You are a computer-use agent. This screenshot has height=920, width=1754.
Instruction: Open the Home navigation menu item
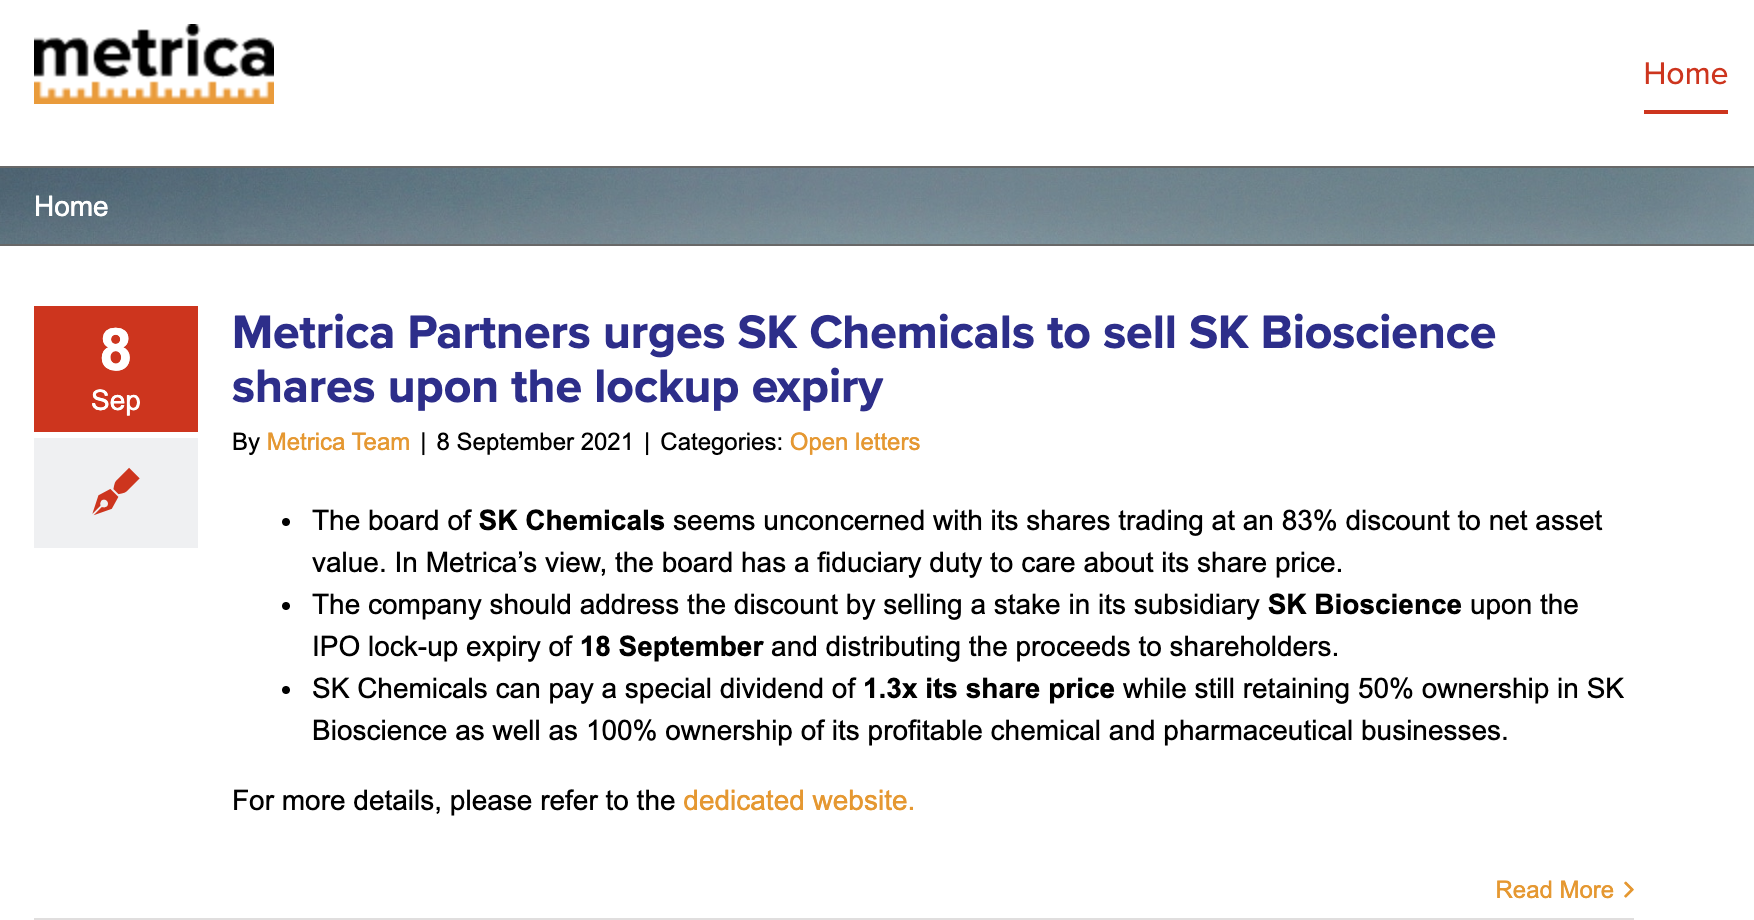pyautogui.click(x=1685, y=74)
